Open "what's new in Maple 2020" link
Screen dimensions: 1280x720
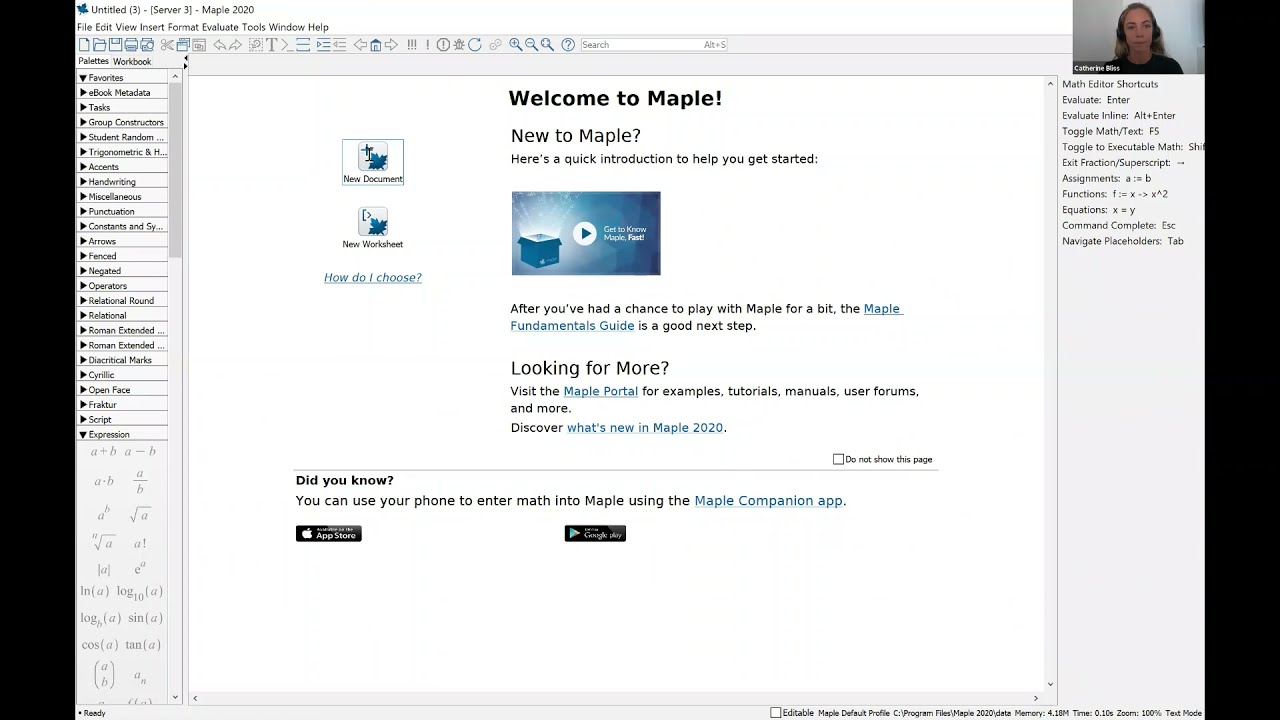click(645, 427)
